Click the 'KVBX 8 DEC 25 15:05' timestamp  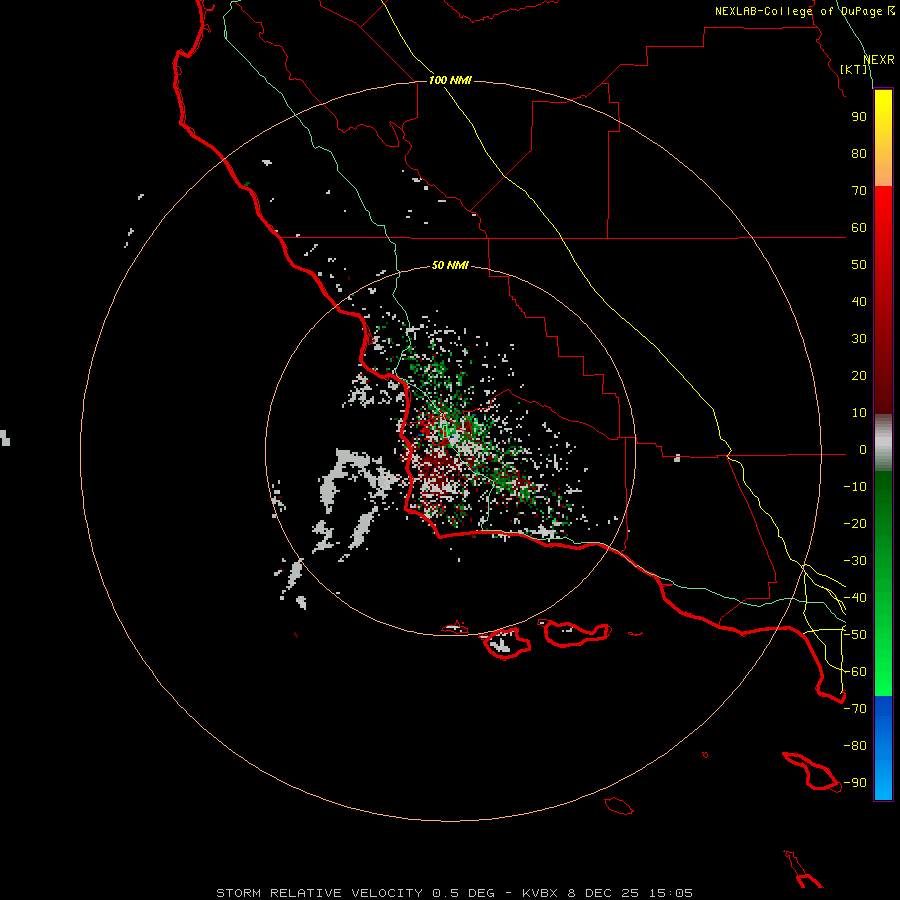607,893
